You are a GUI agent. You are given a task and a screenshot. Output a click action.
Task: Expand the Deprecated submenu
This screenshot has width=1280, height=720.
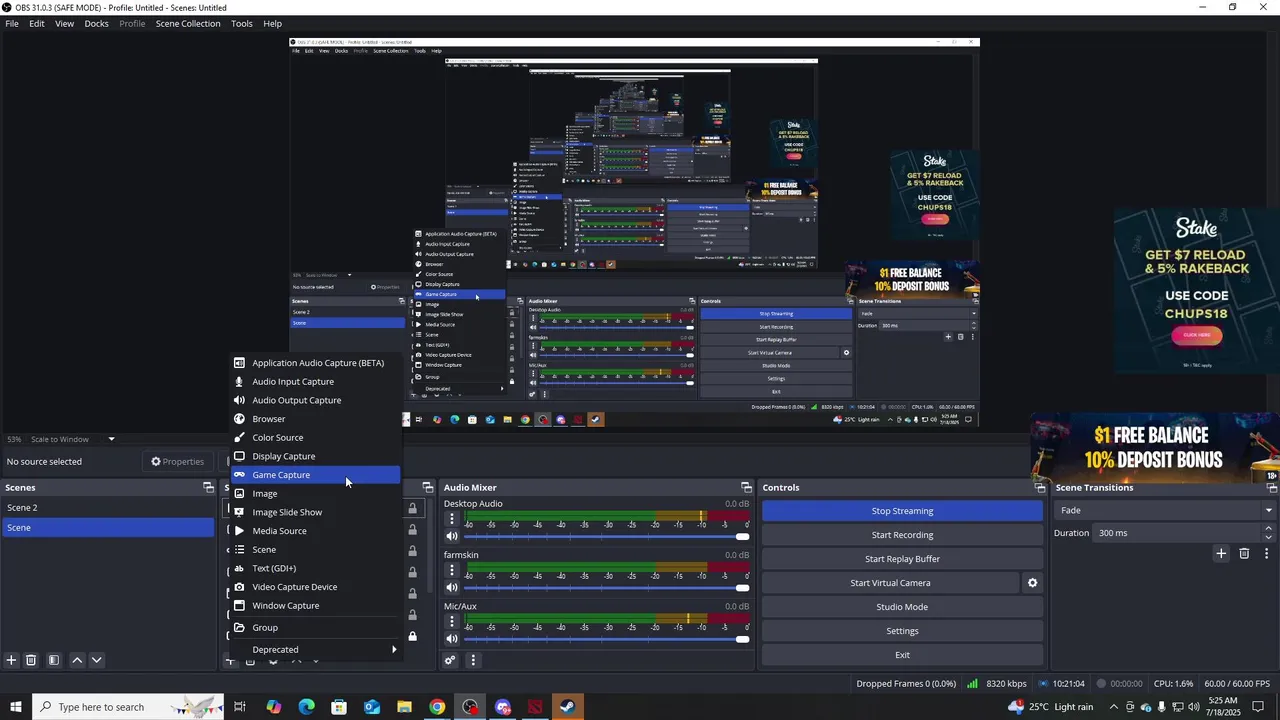315,650
